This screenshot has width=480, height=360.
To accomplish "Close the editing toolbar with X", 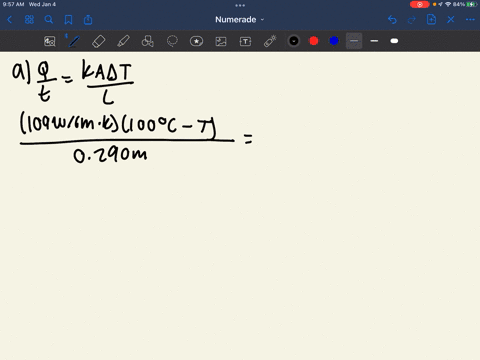I will 451,20.
